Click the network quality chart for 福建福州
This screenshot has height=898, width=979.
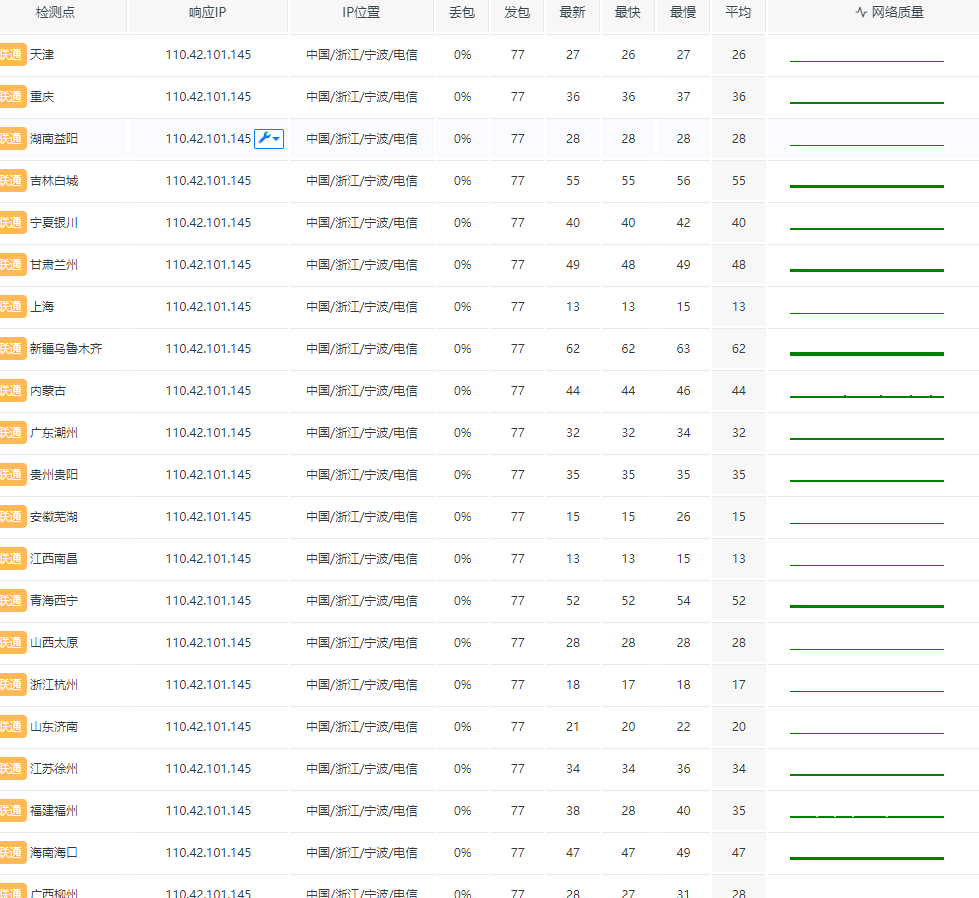tap(866, 814)
